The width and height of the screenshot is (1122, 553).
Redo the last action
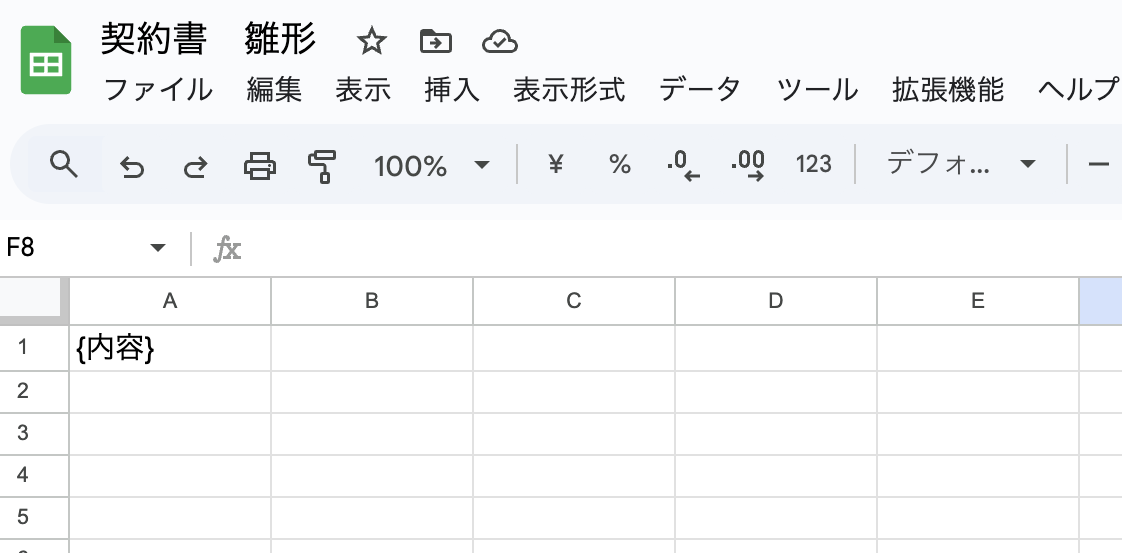click(195, 166)
